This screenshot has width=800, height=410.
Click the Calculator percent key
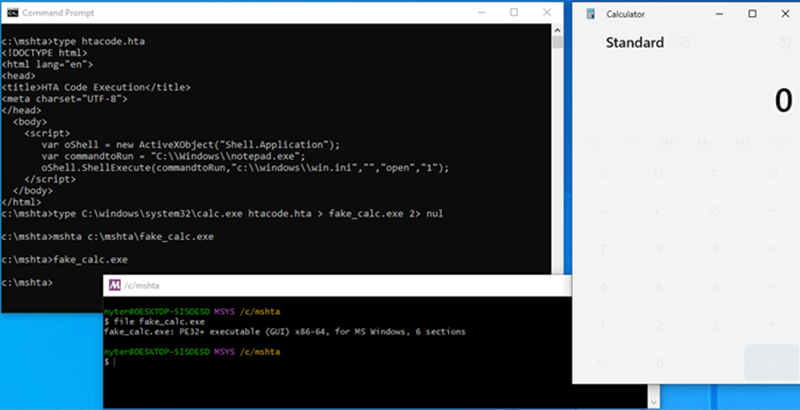[603, 173]
